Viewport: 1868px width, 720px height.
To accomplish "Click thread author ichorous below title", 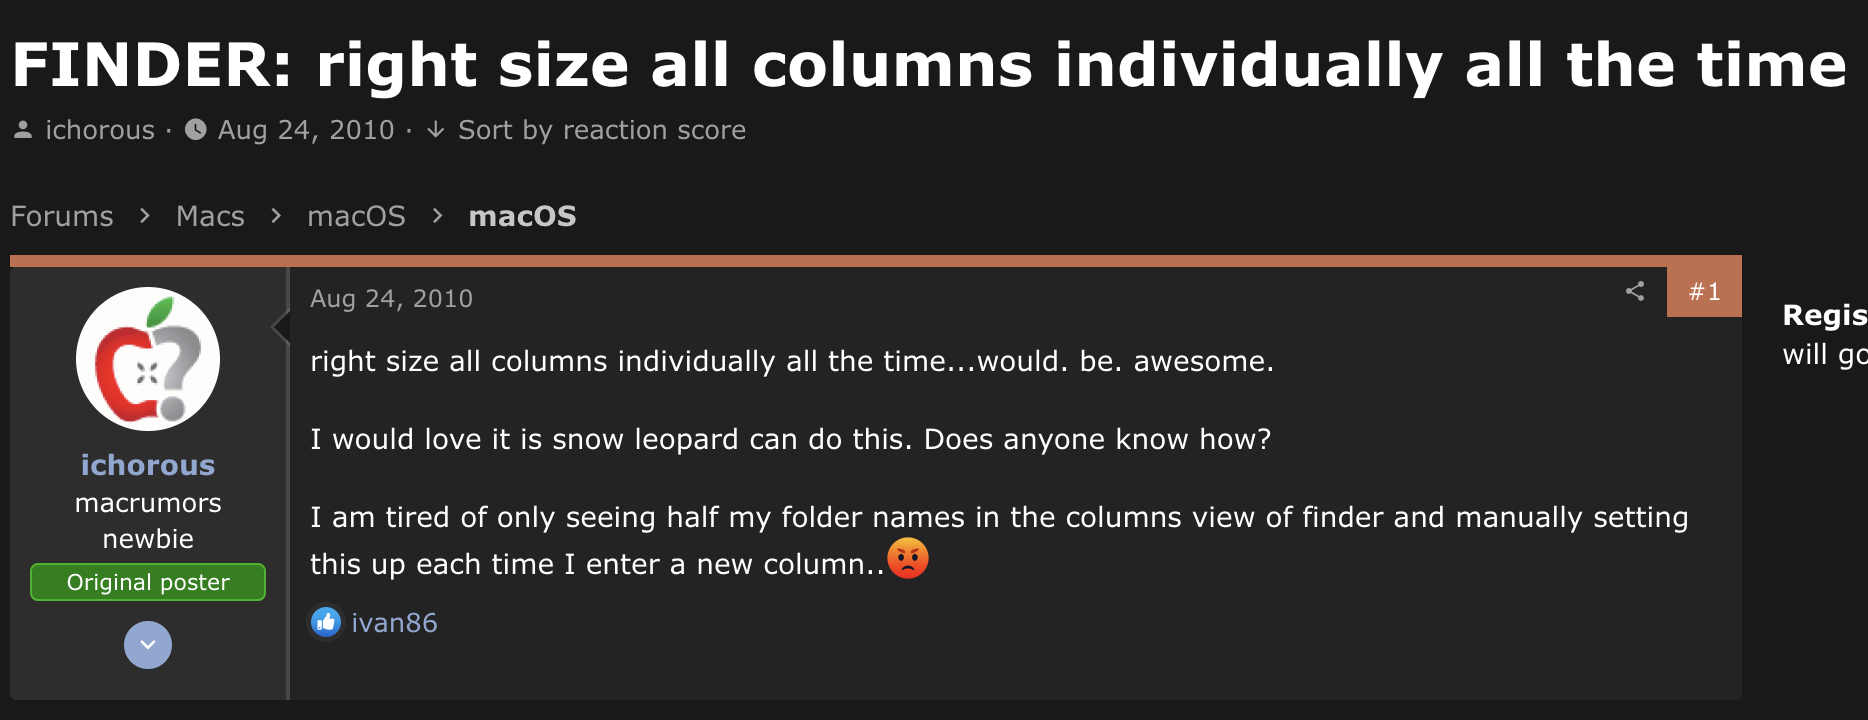I will (x=100, y=130).
